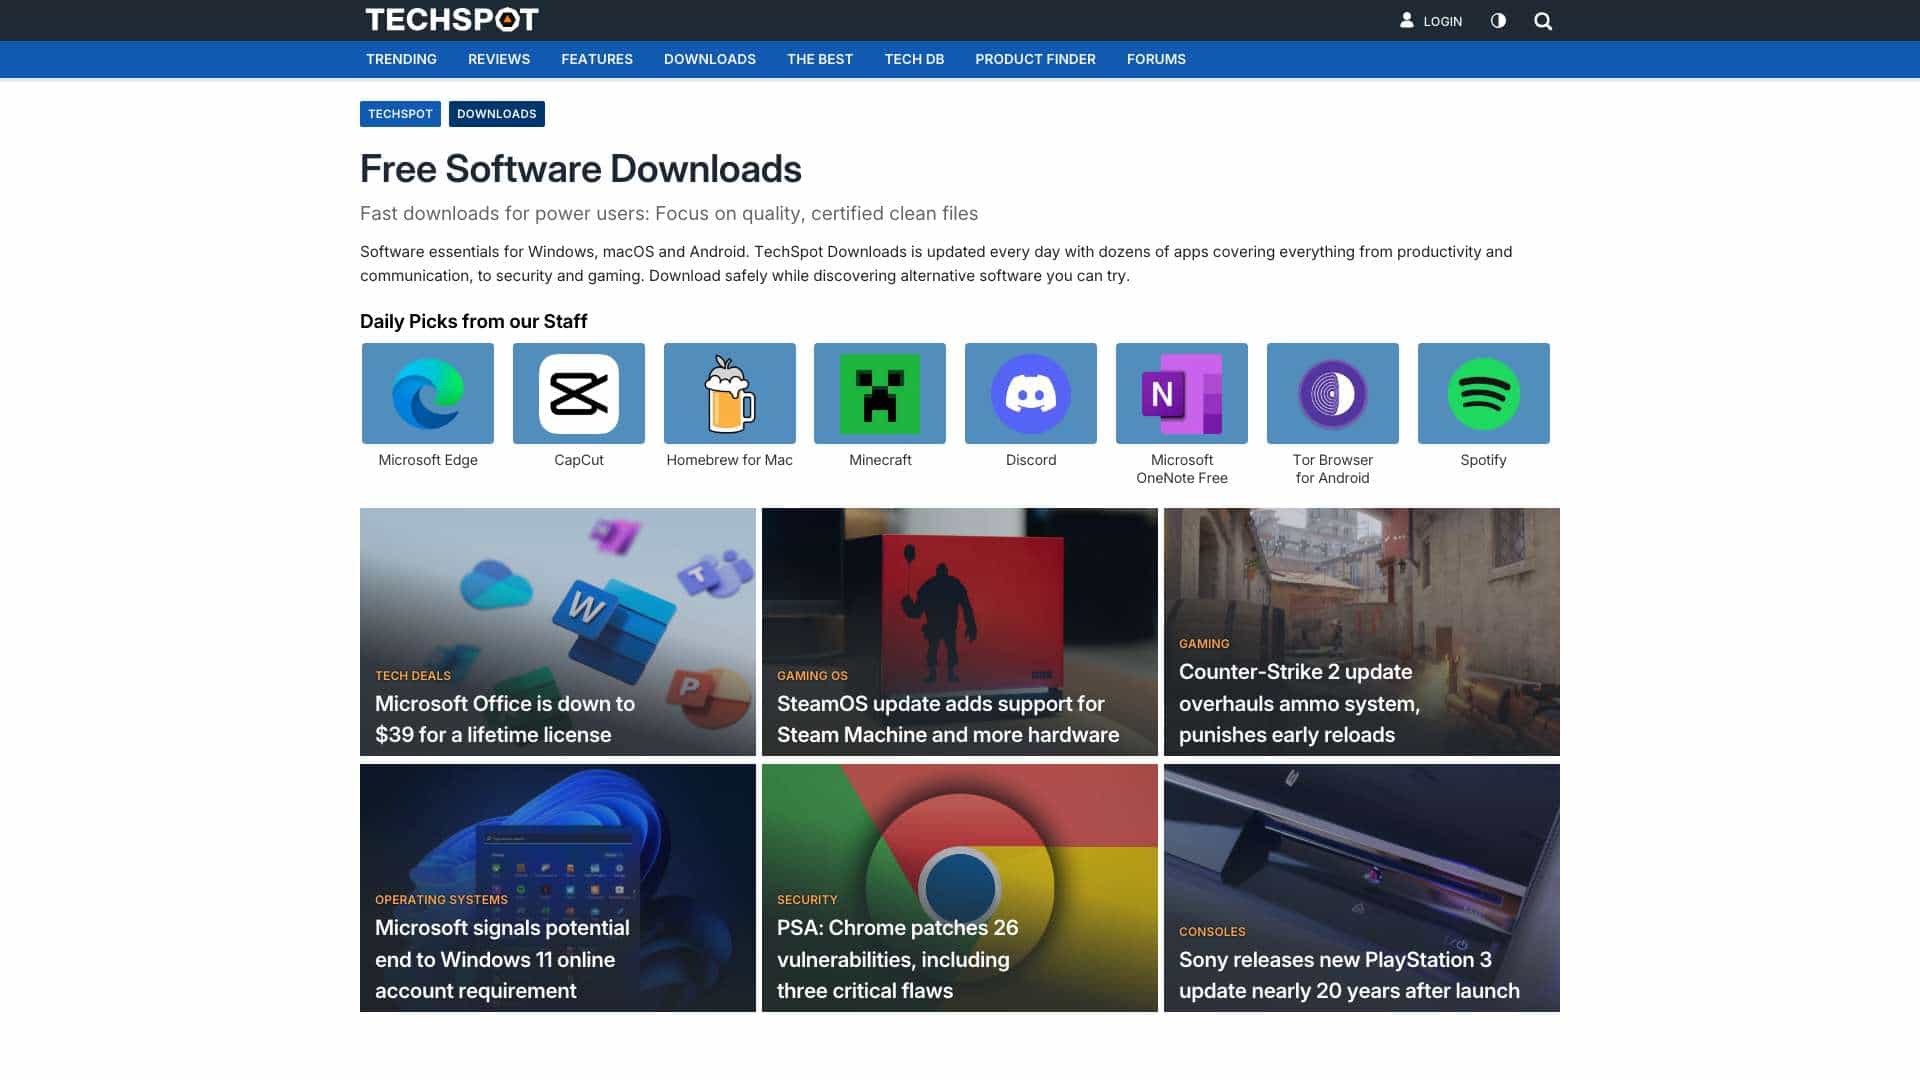Go to the Reviews section
The height and width of the screenshot is (1080, 1920).
point(499,59)
